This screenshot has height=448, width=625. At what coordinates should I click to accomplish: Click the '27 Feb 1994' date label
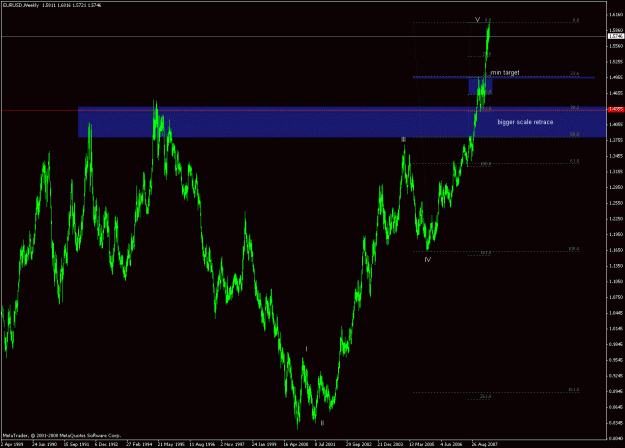(139, 444)
